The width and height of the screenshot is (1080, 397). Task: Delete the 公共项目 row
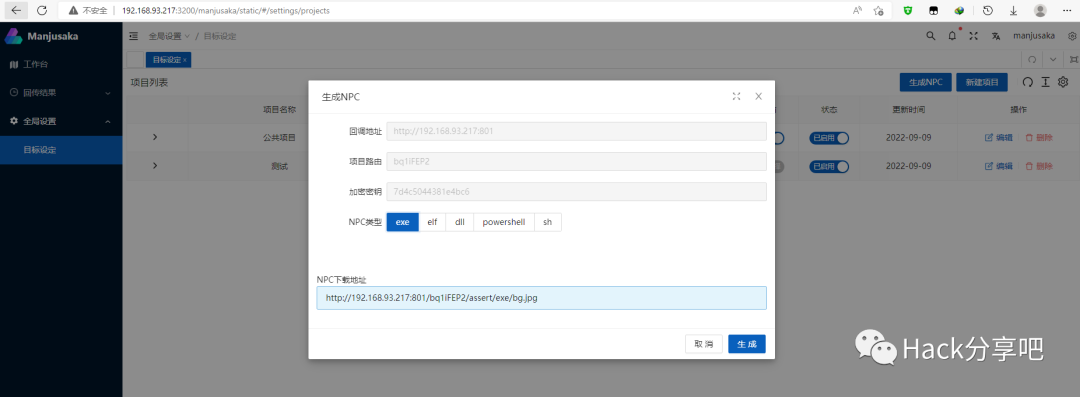(x=1039, y=138)
